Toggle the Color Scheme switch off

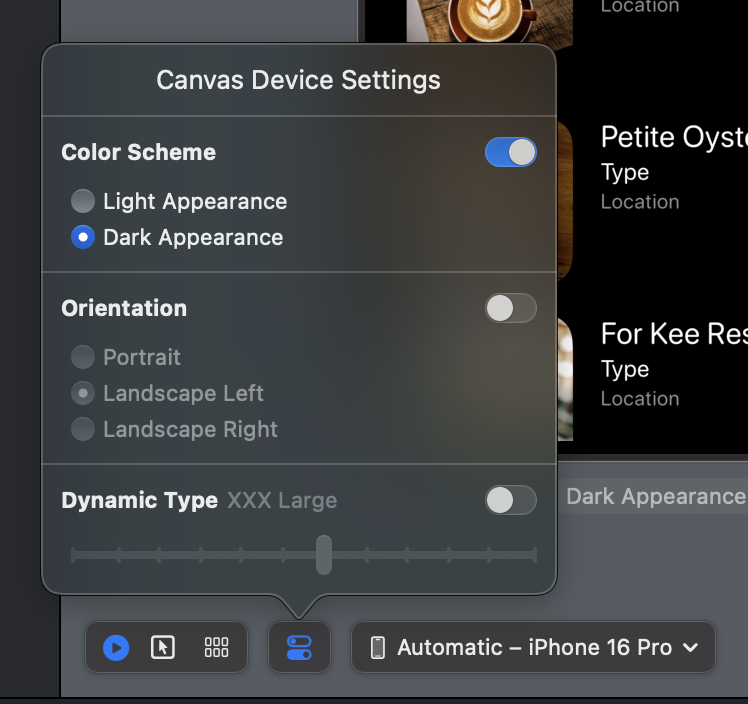tap(511, 152)
